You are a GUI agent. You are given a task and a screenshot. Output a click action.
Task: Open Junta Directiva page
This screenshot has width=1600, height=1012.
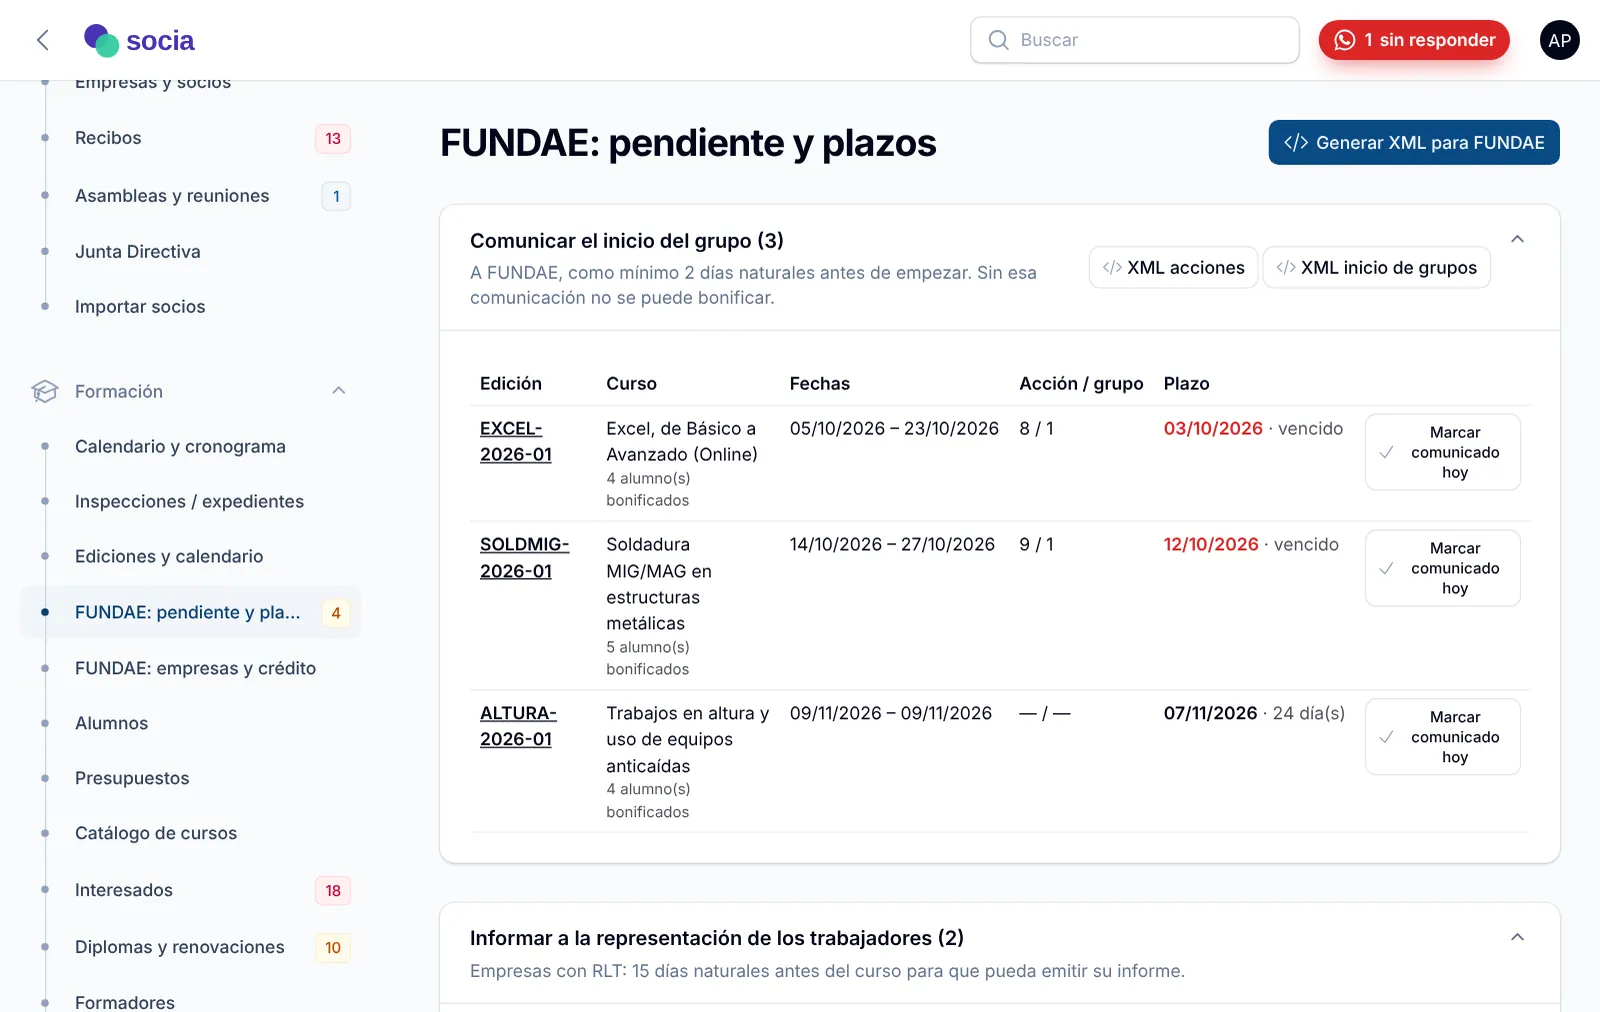click(138, 252)
